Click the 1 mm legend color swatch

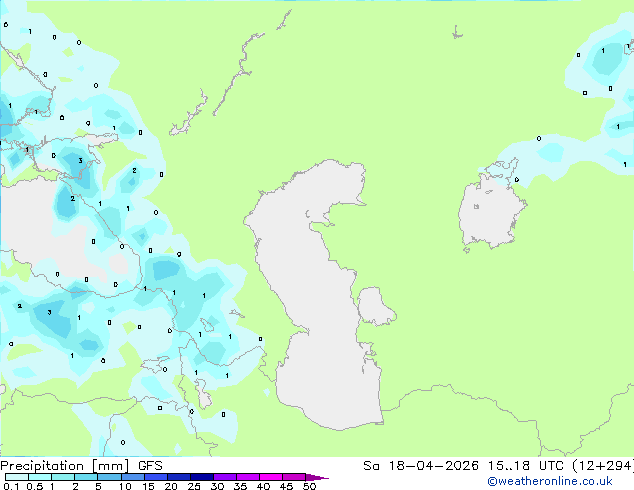[x=63, y=477]
